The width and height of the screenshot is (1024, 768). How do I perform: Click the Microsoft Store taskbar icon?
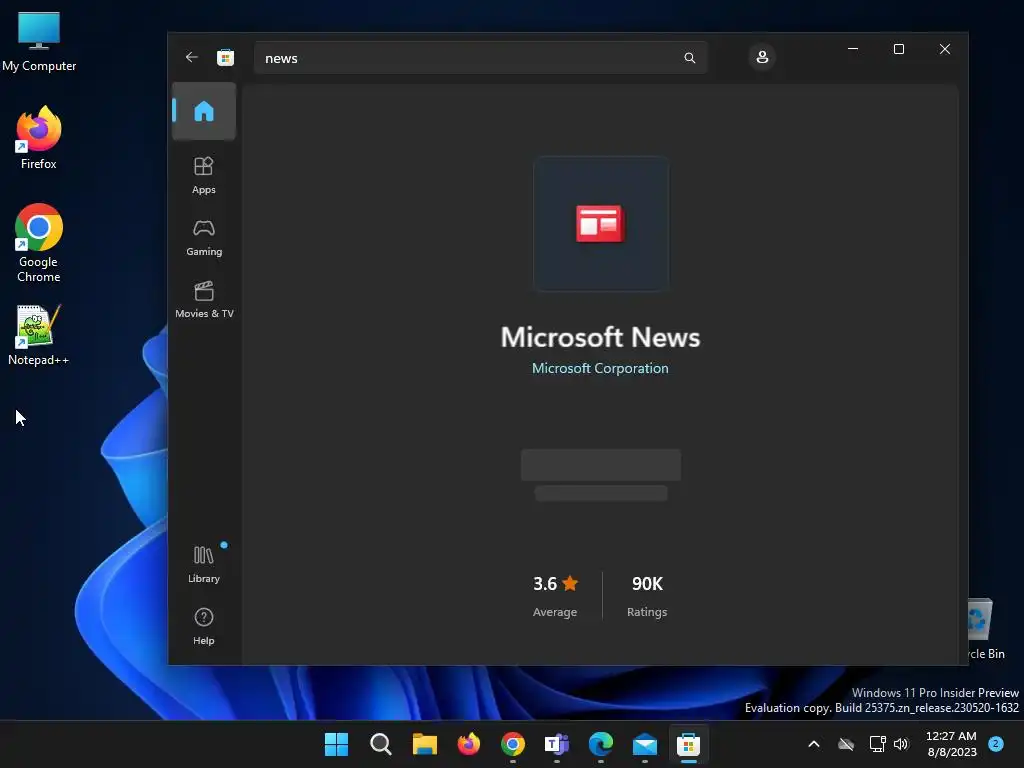(688, 744)
